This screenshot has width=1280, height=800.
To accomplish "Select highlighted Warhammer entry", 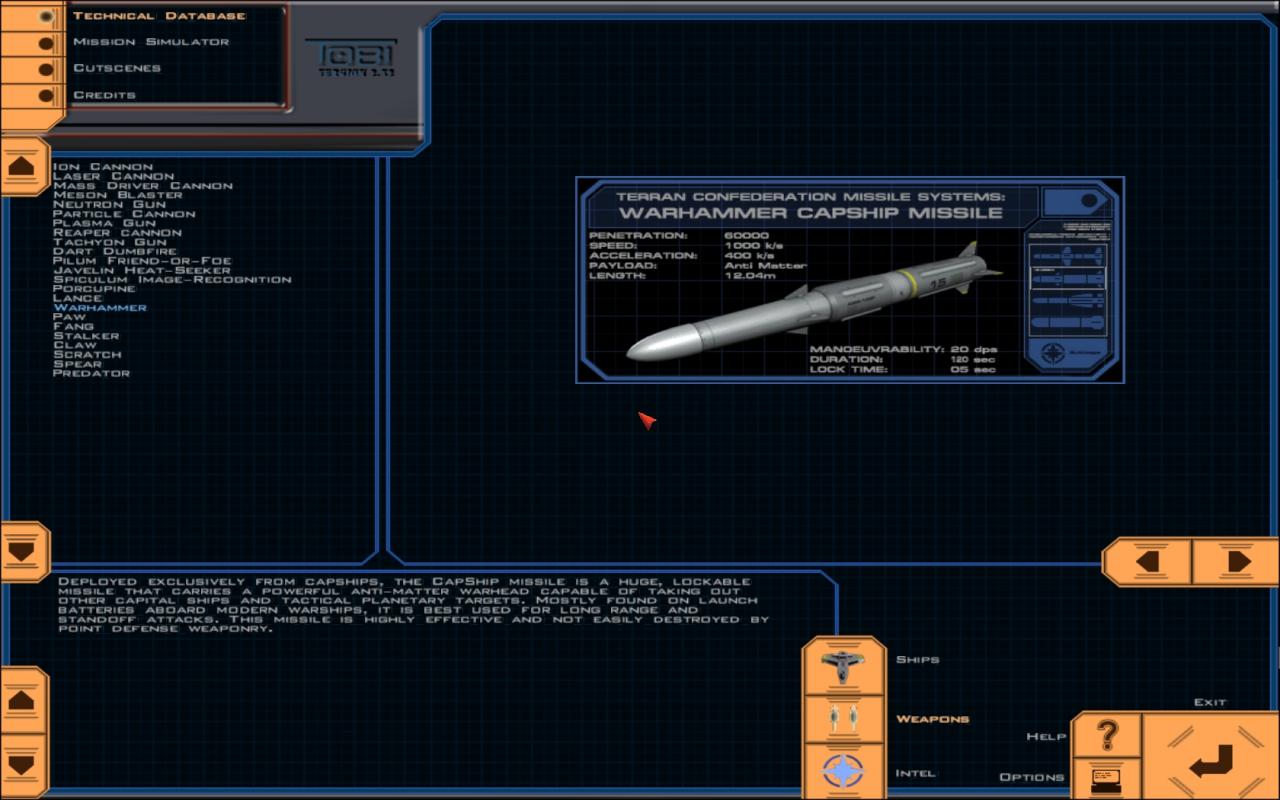I will coord(100,308).
